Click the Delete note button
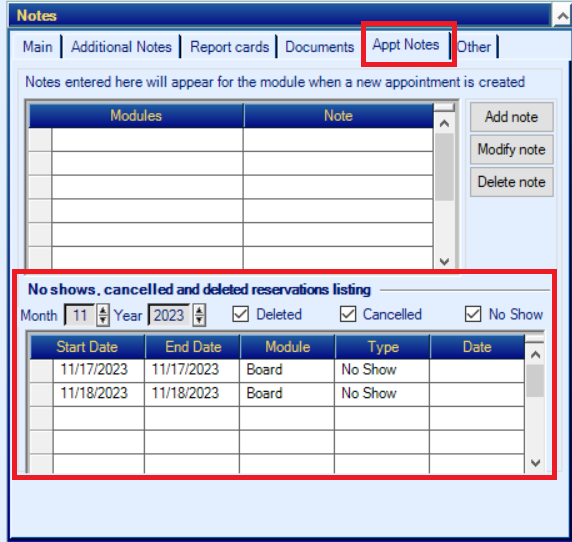The width and height of the screenshot is (572, 542). 511,182
